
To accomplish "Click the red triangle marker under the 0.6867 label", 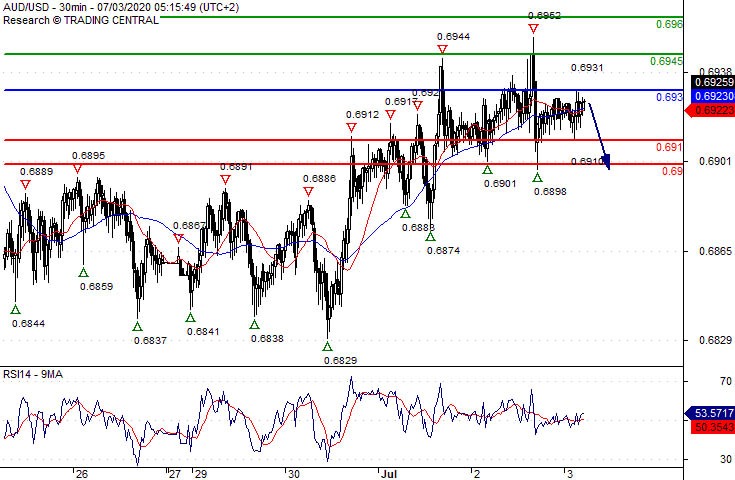I will [x=178, y=239].
